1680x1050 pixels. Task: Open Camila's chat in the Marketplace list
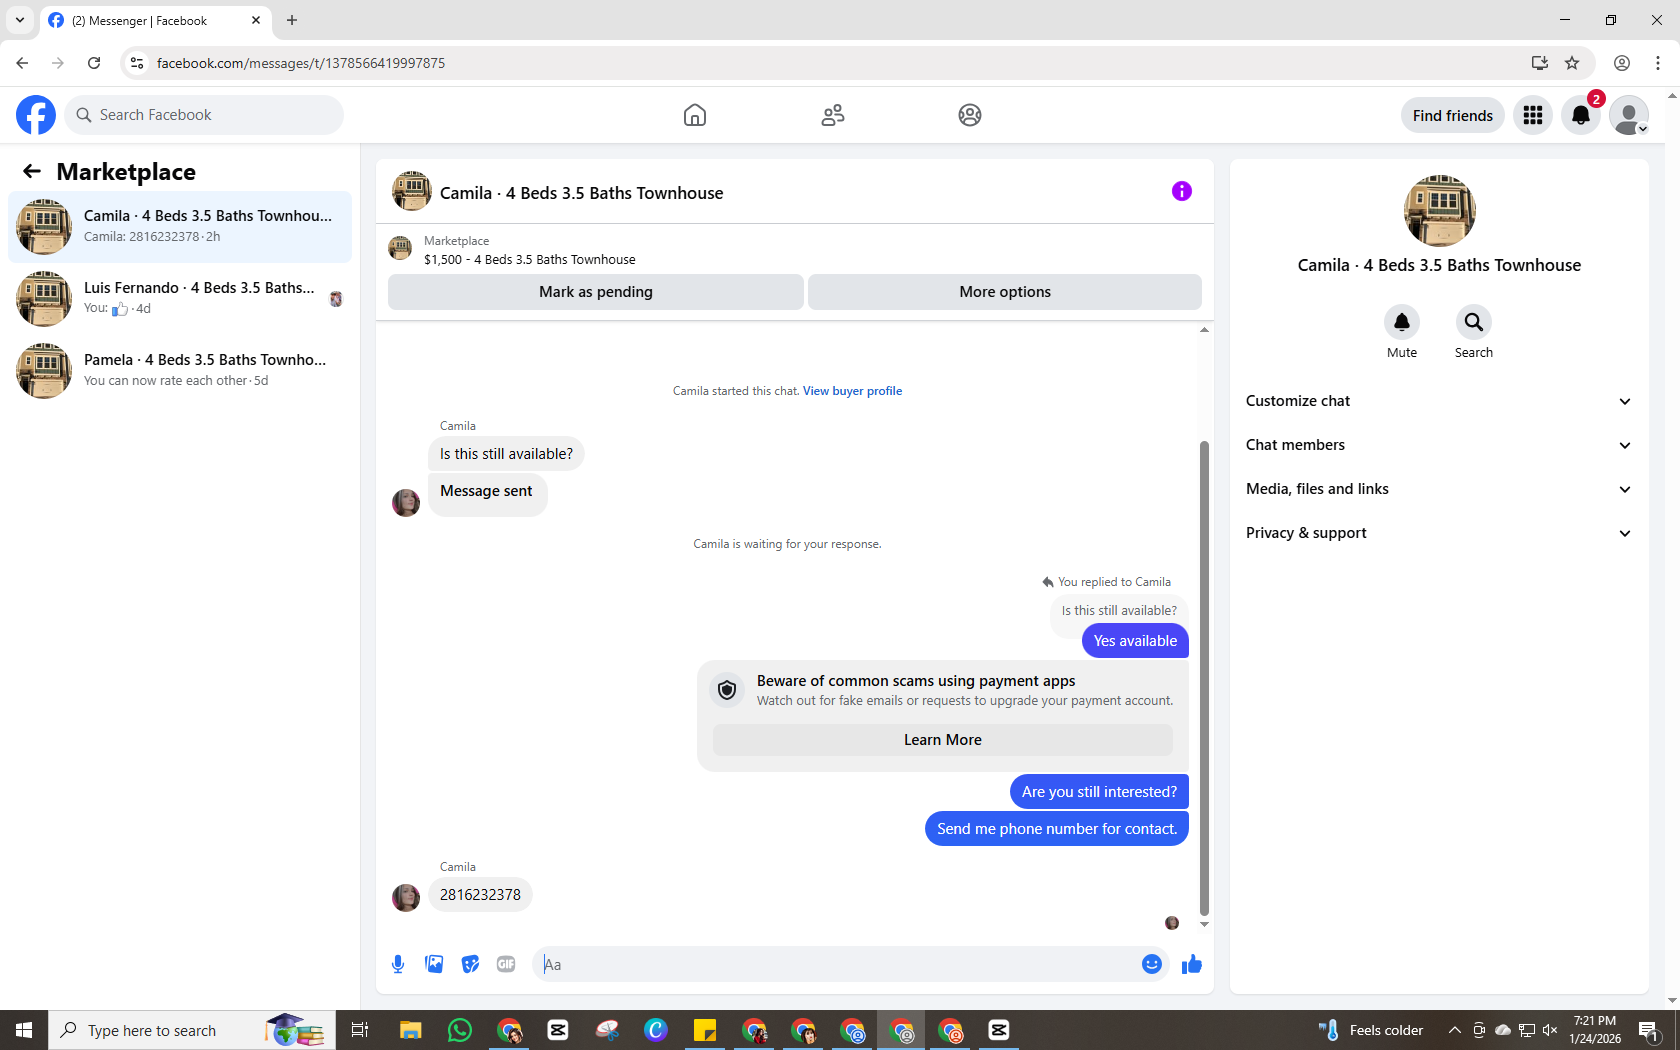pyautogui.click(x=180, y=227)
